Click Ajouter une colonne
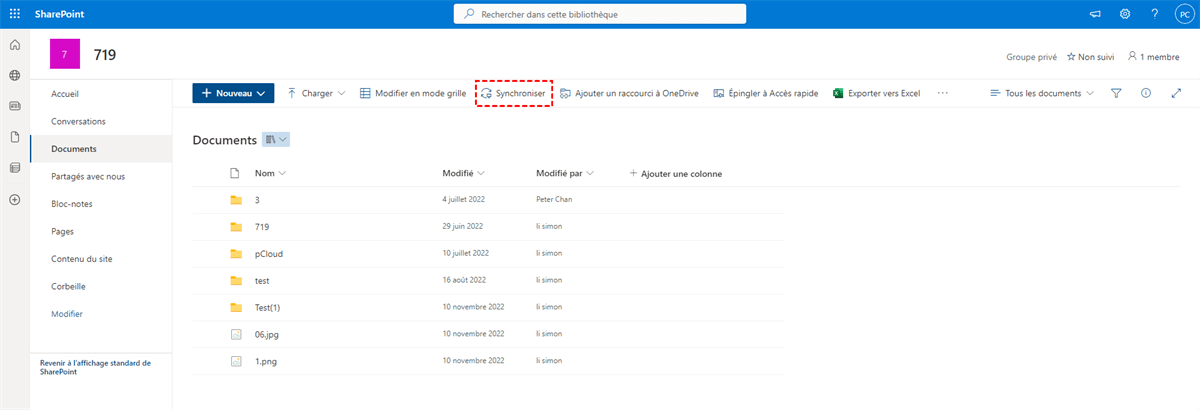Screen dimensions: 1200x410 pyautogui.click(x=675, y=173)
